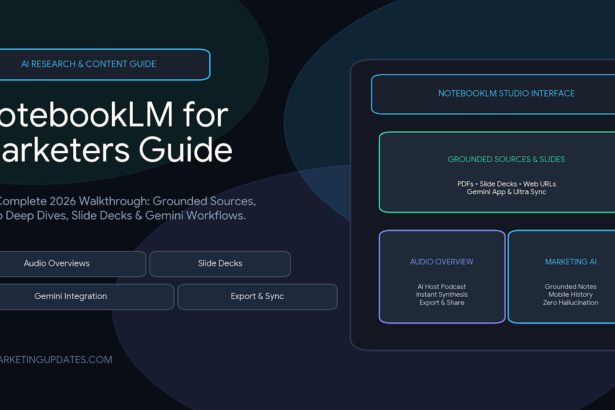Select the Slide Decks pill
The width and height of the screenshot is (615, 410).
[x=220, y=264]
